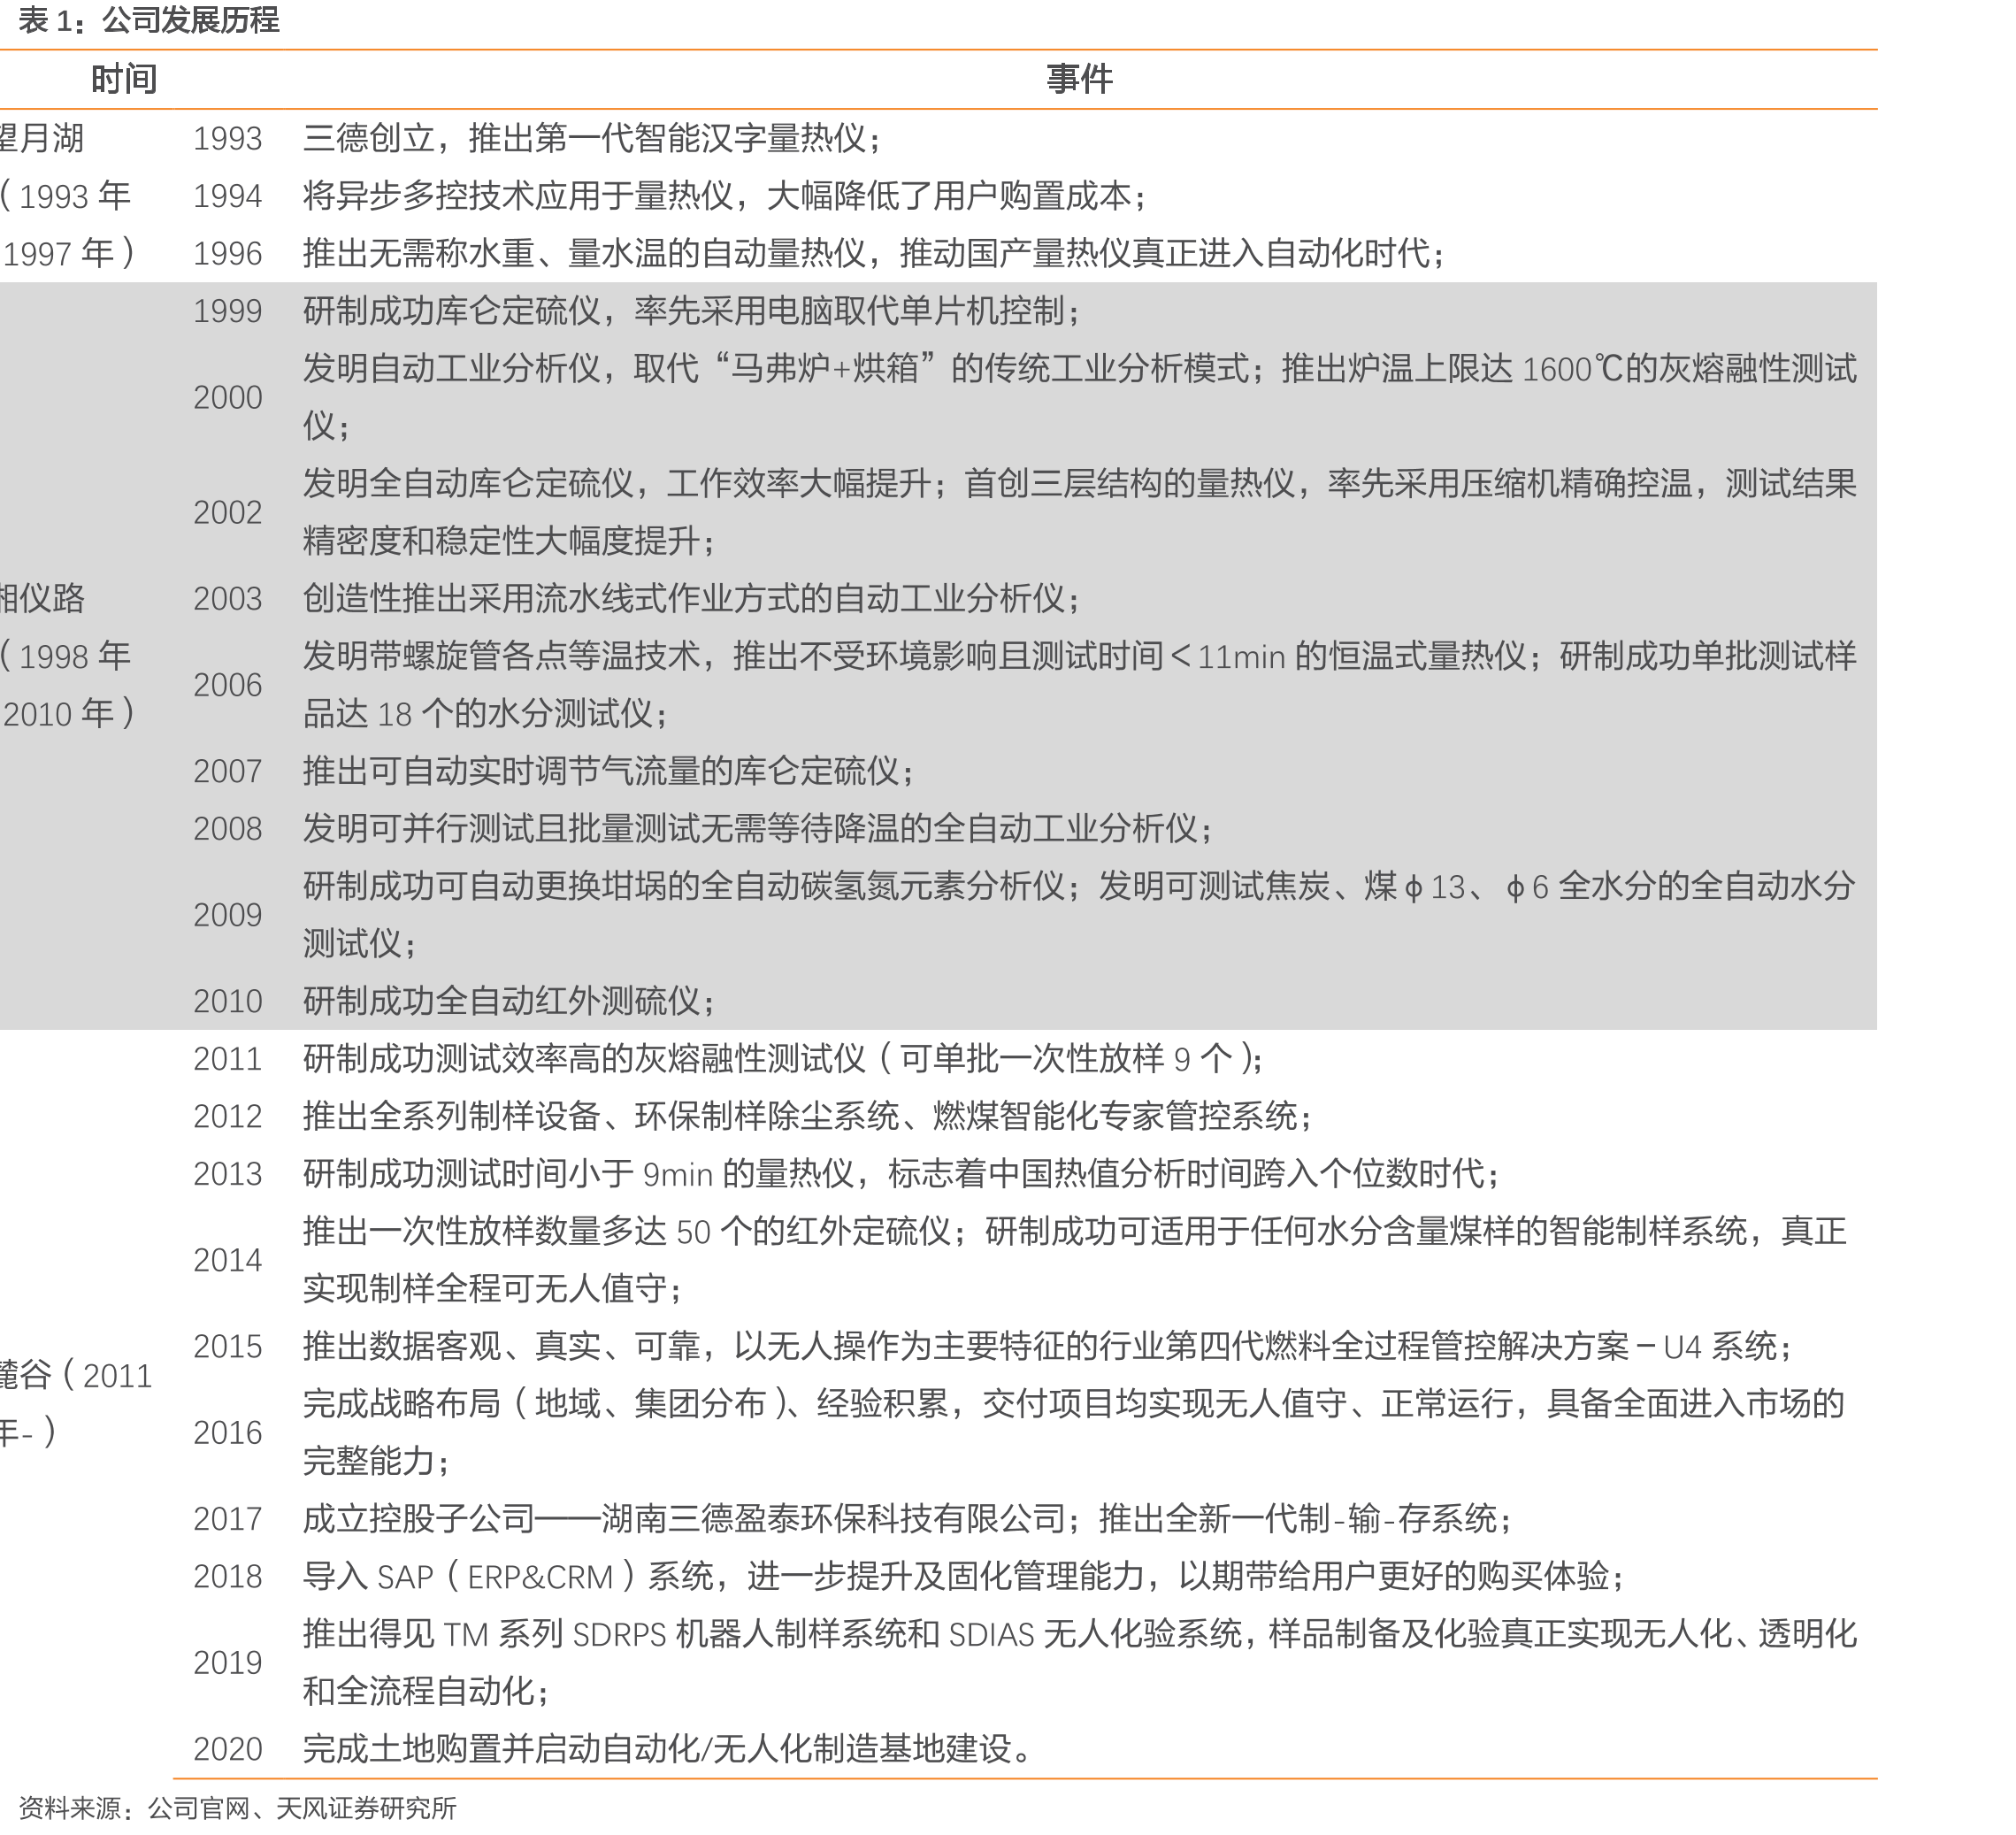Click the year 1993 cell
This screenshot has height=1835, width=2016.
pos(228,139)
